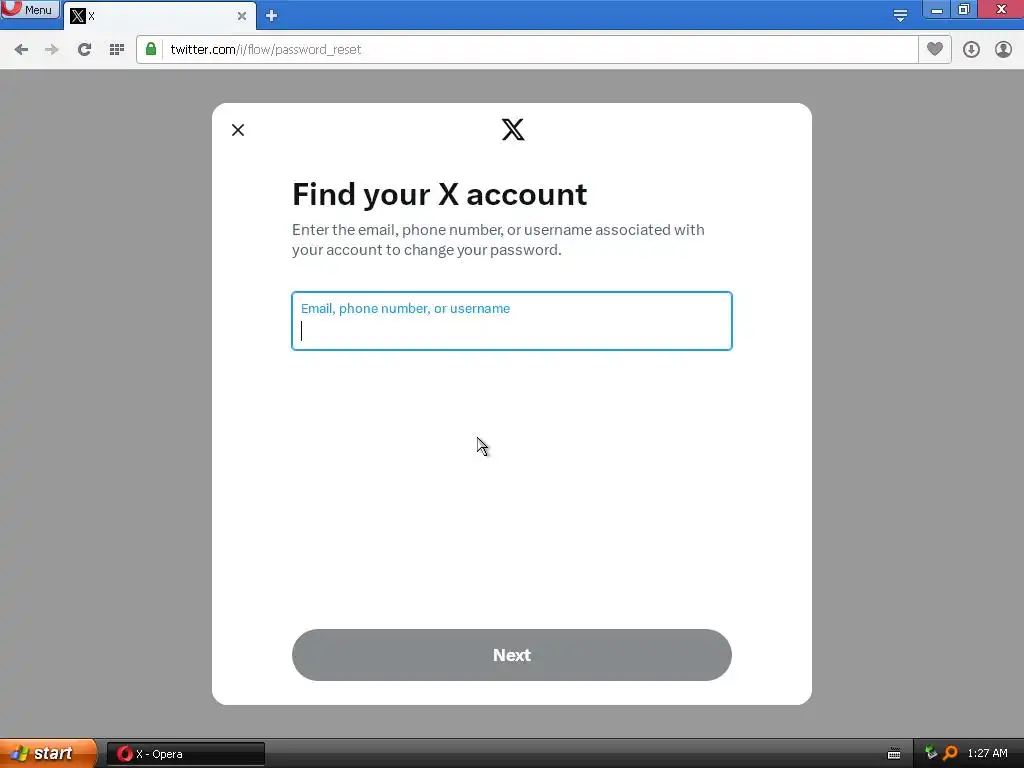
Task: Minimize the Opera window
Action: tap(936, 10)
